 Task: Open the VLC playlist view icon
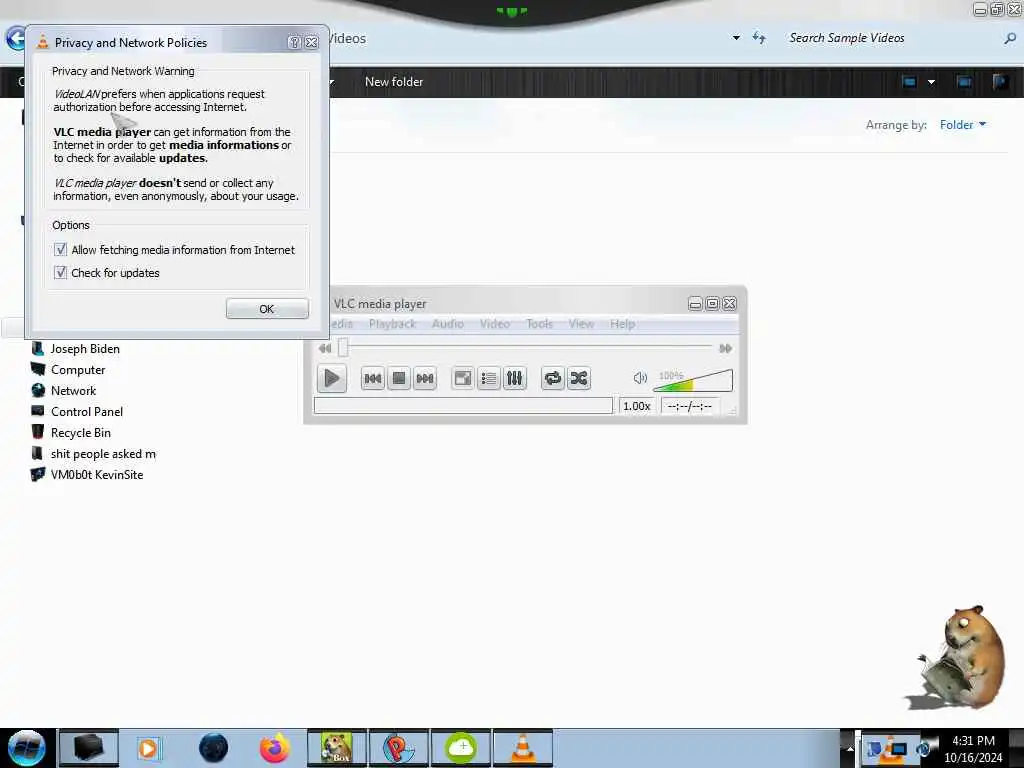(488, 378)
